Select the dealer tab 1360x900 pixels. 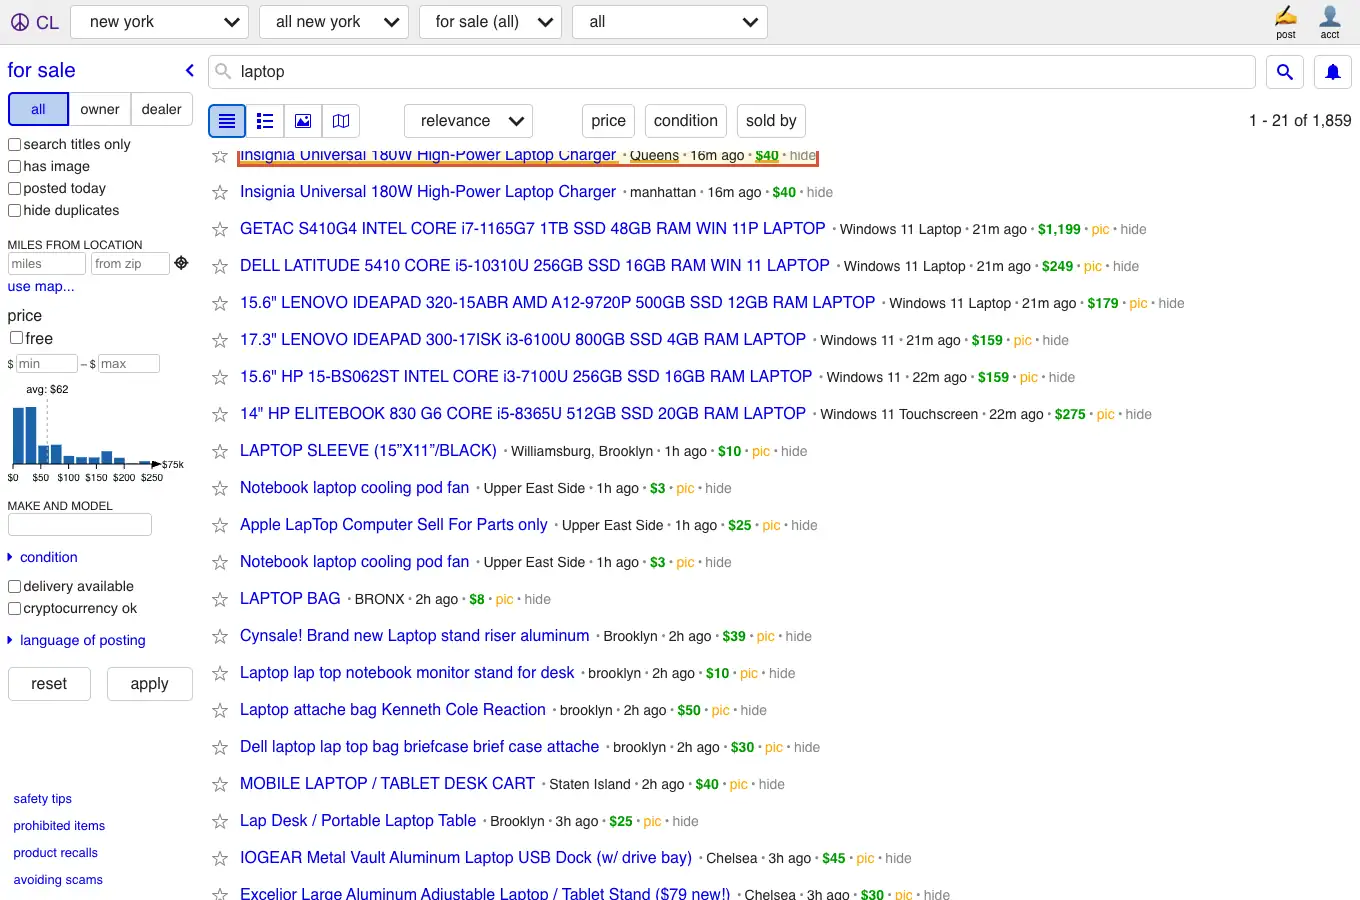coord(162,109)
